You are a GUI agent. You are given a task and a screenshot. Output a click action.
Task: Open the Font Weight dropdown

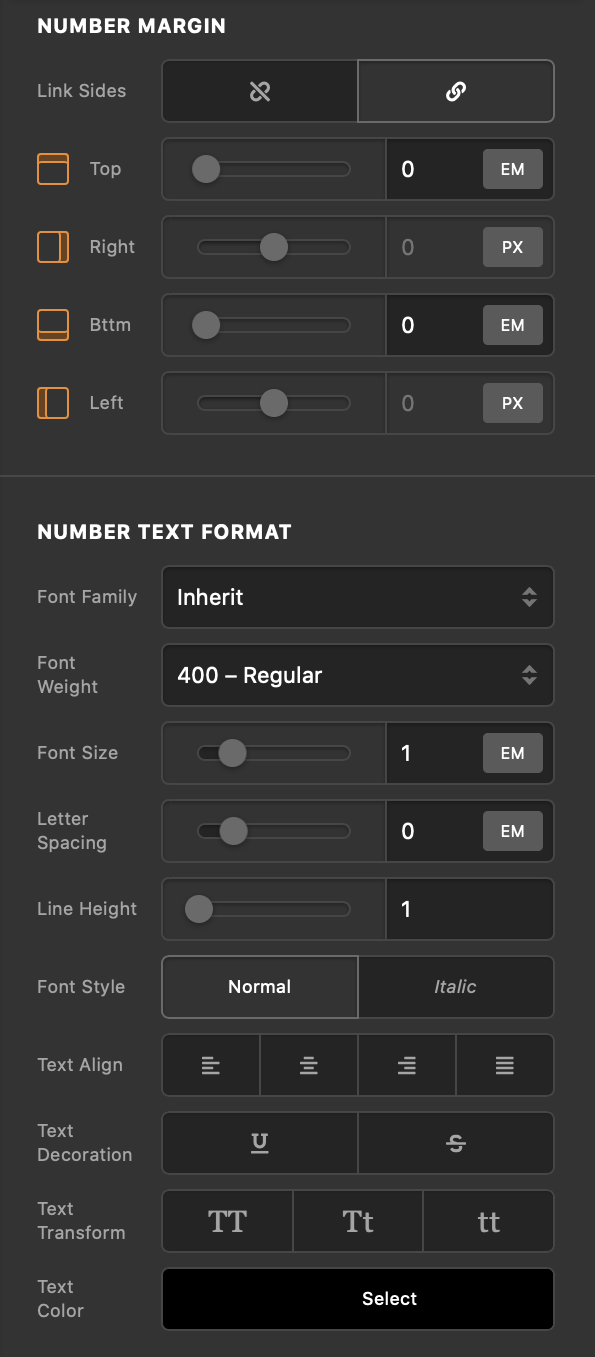pyautogui.click(x=357, y=675)
